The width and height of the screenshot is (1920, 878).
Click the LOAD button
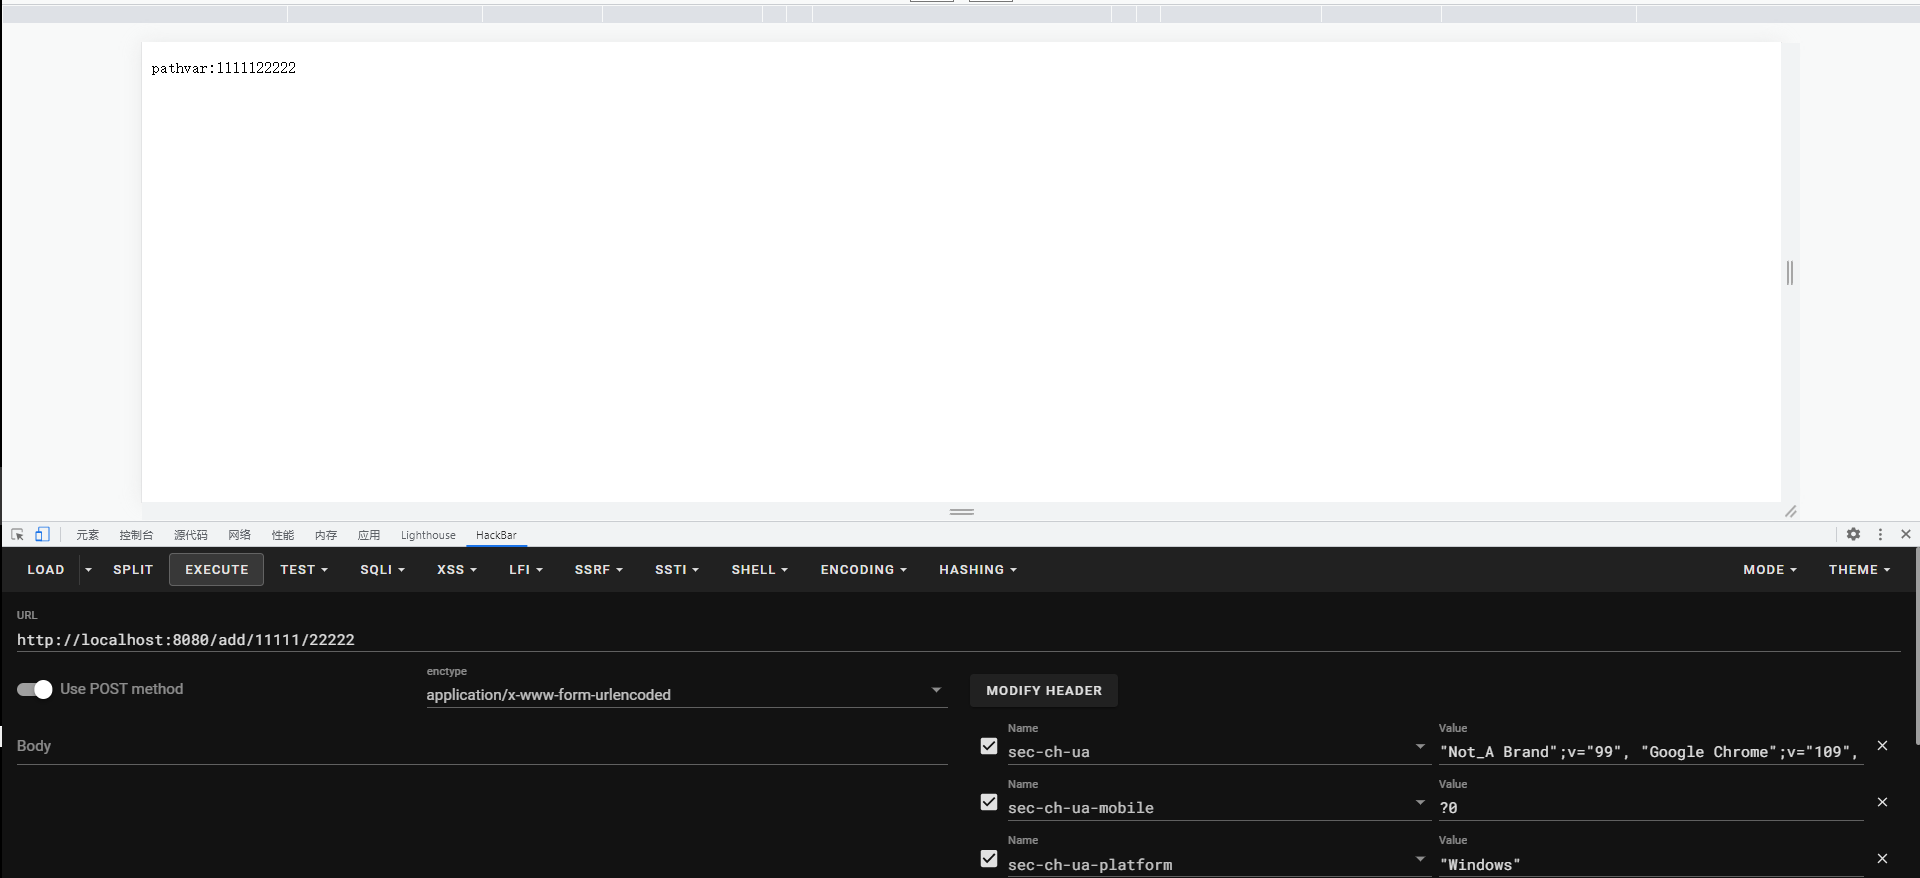click(46, 570)
